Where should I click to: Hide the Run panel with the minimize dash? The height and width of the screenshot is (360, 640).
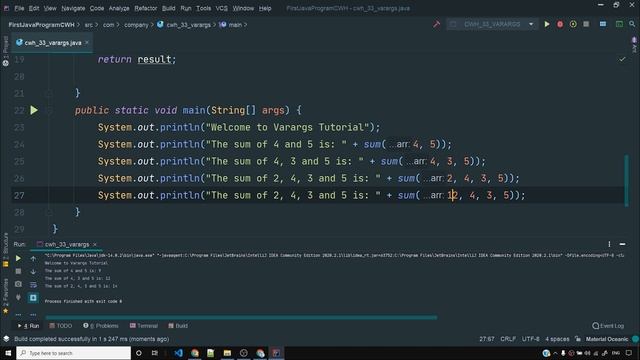click(622, 244)
